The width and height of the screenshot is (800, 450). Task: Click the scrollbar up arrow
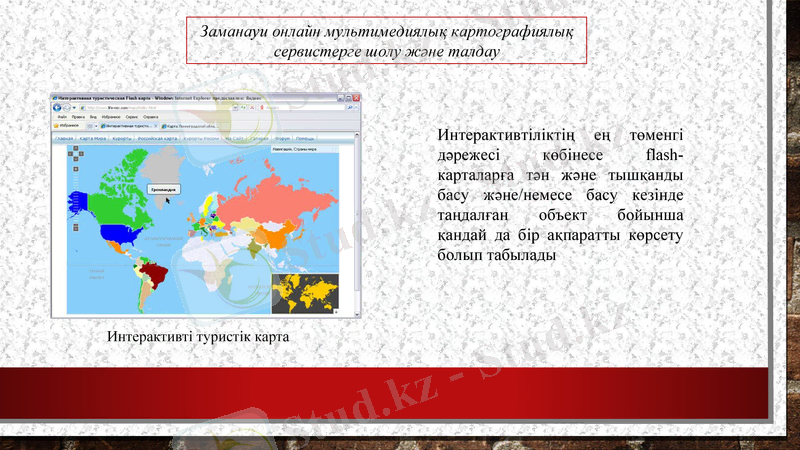point(357,135)
